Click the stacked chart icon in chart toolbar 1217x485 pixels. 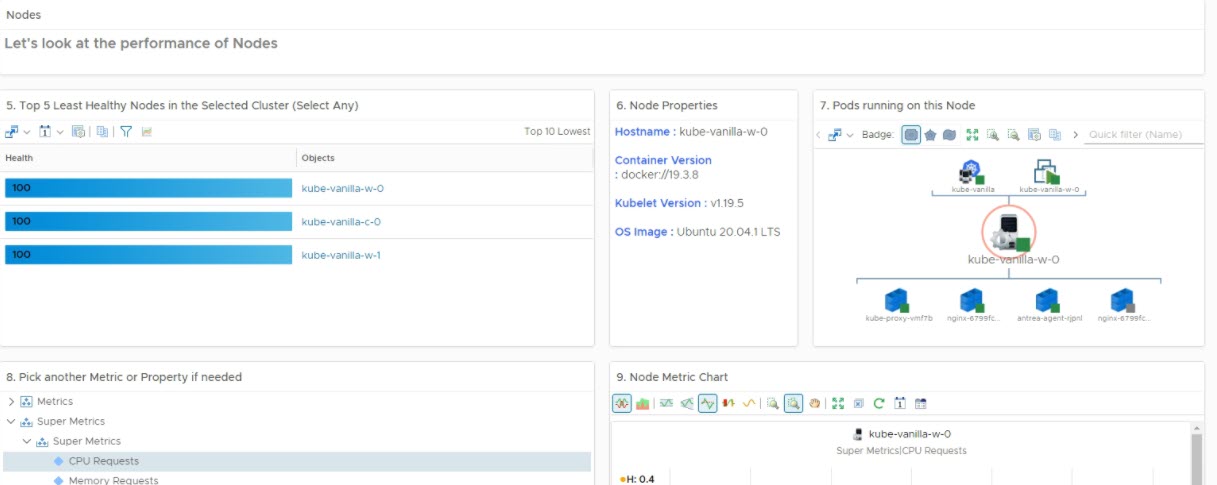click(642, 404)
